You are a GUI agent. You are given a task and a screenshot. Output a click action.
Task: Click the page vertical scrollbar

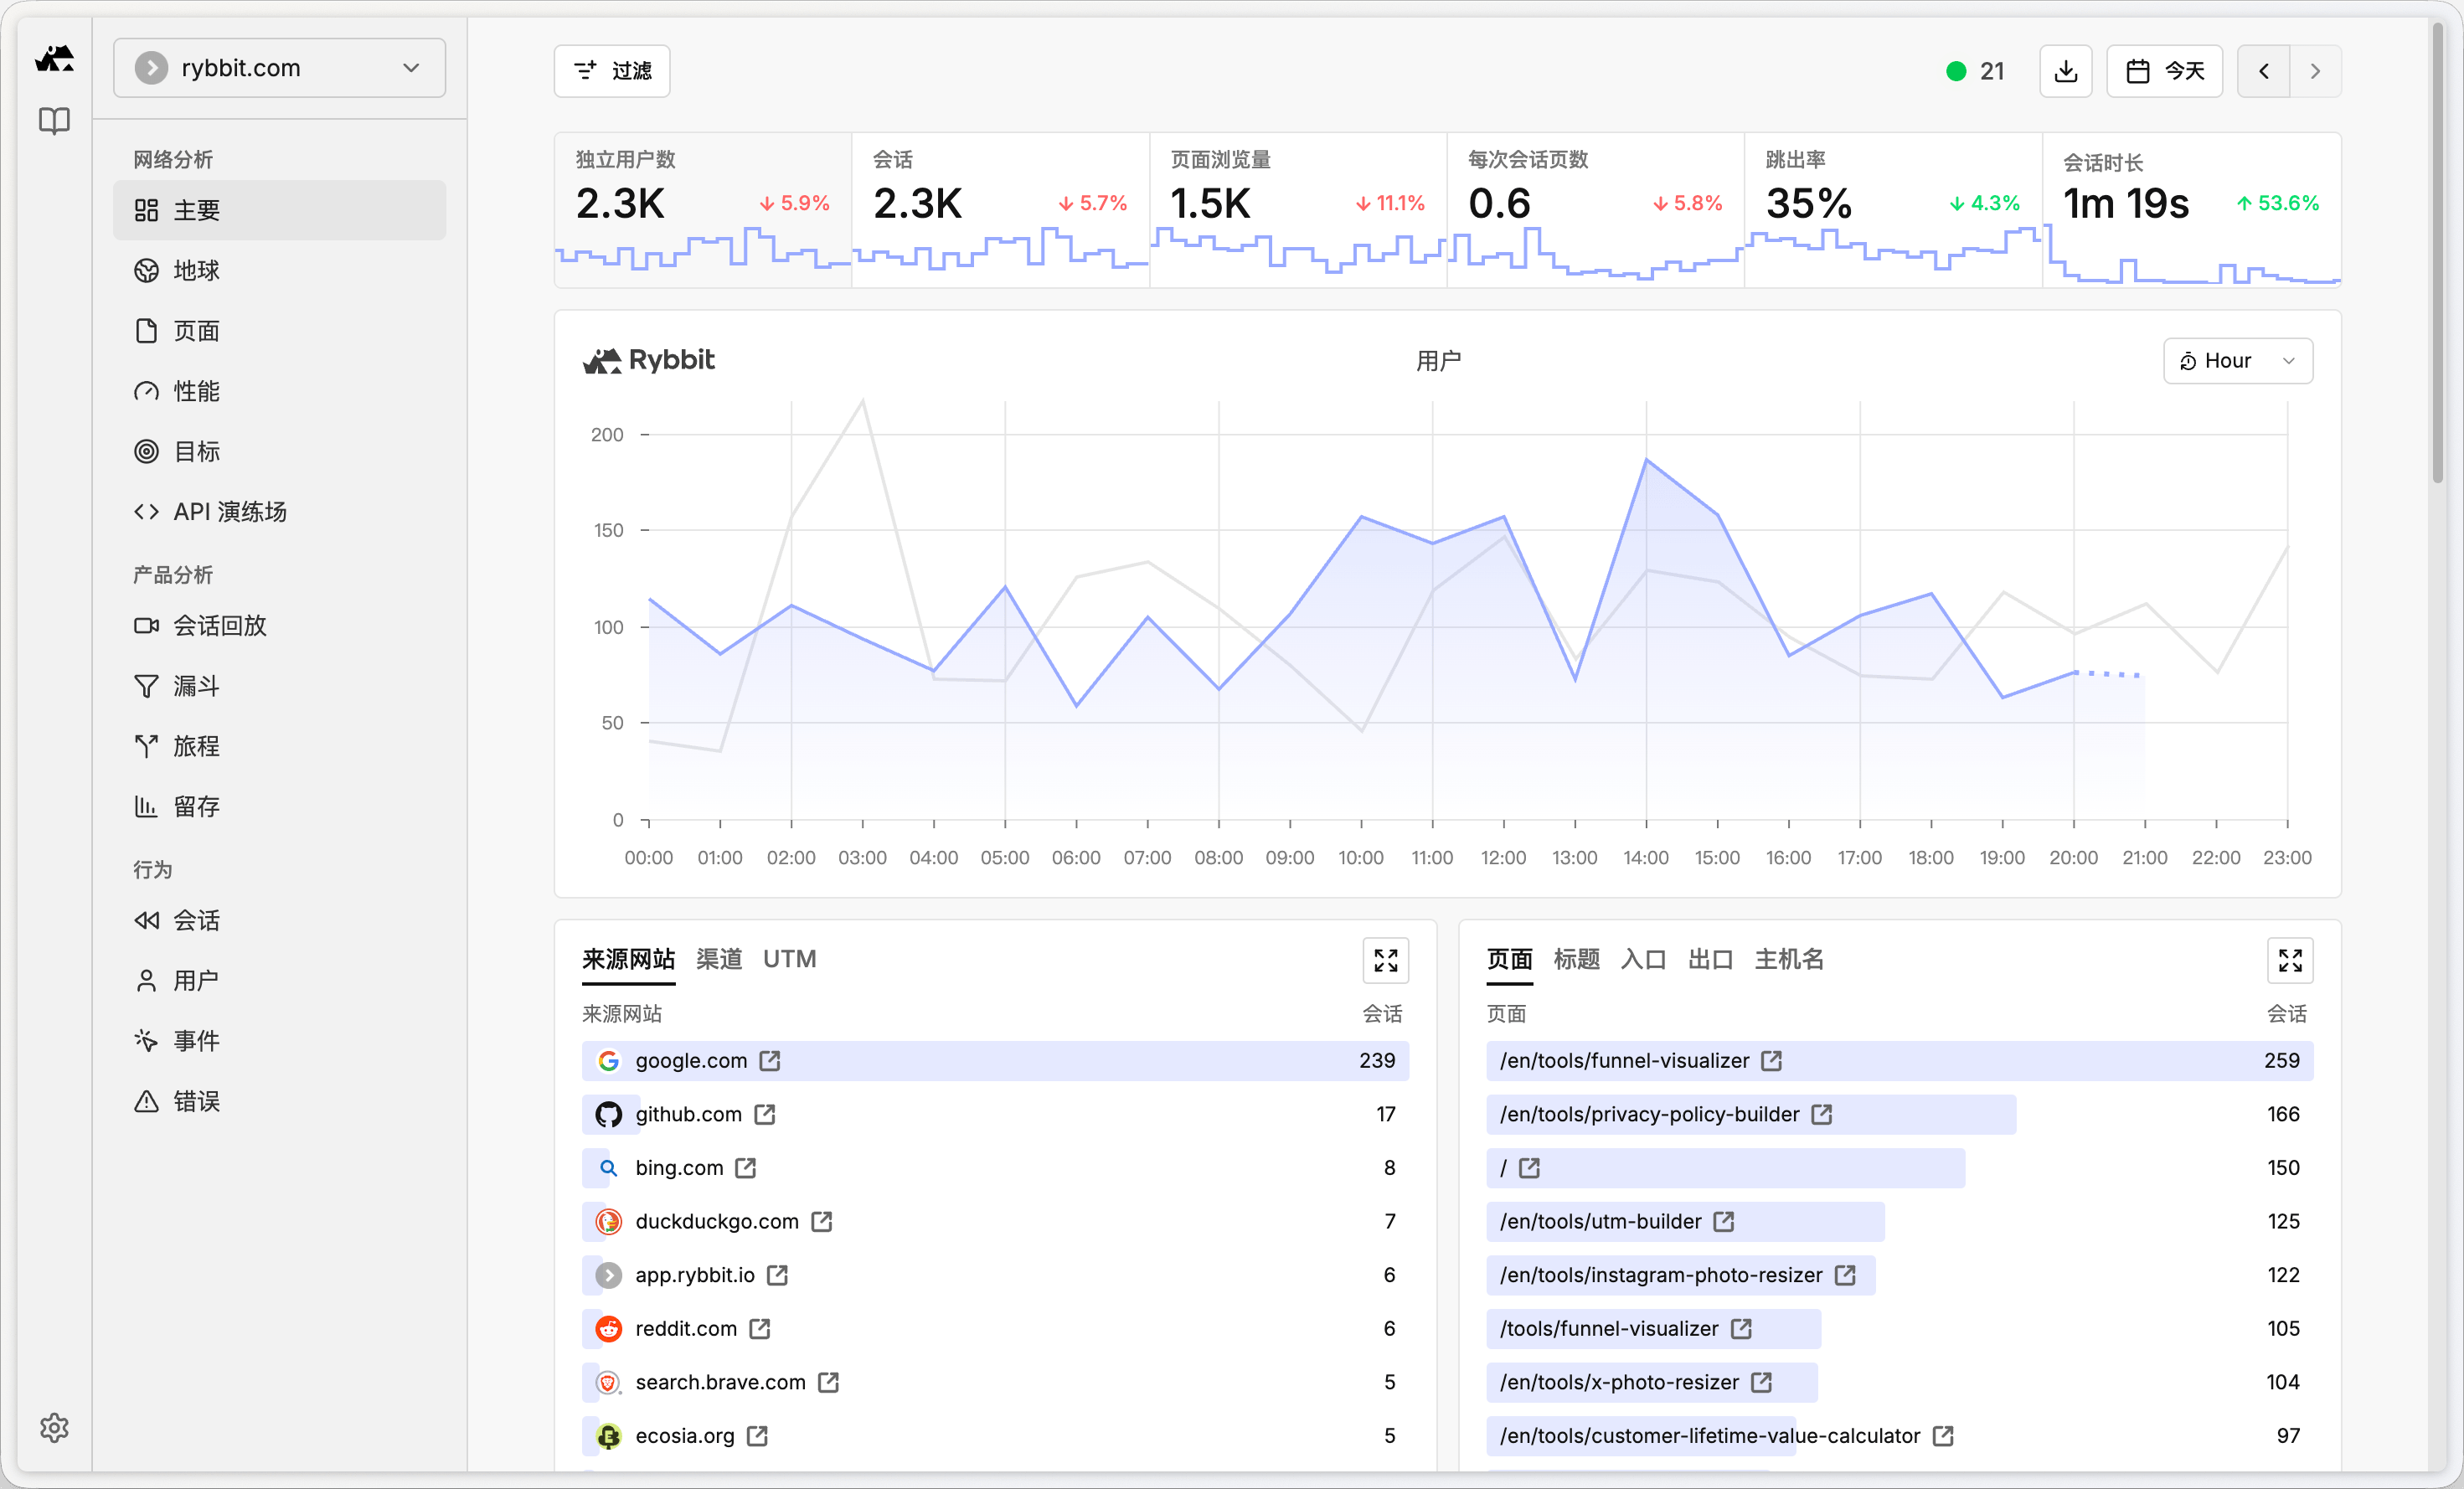pos(2438,250)
